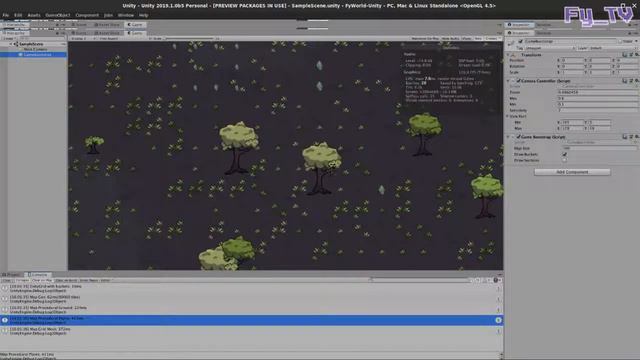Collapse the Transform component

tap(508, 55)
